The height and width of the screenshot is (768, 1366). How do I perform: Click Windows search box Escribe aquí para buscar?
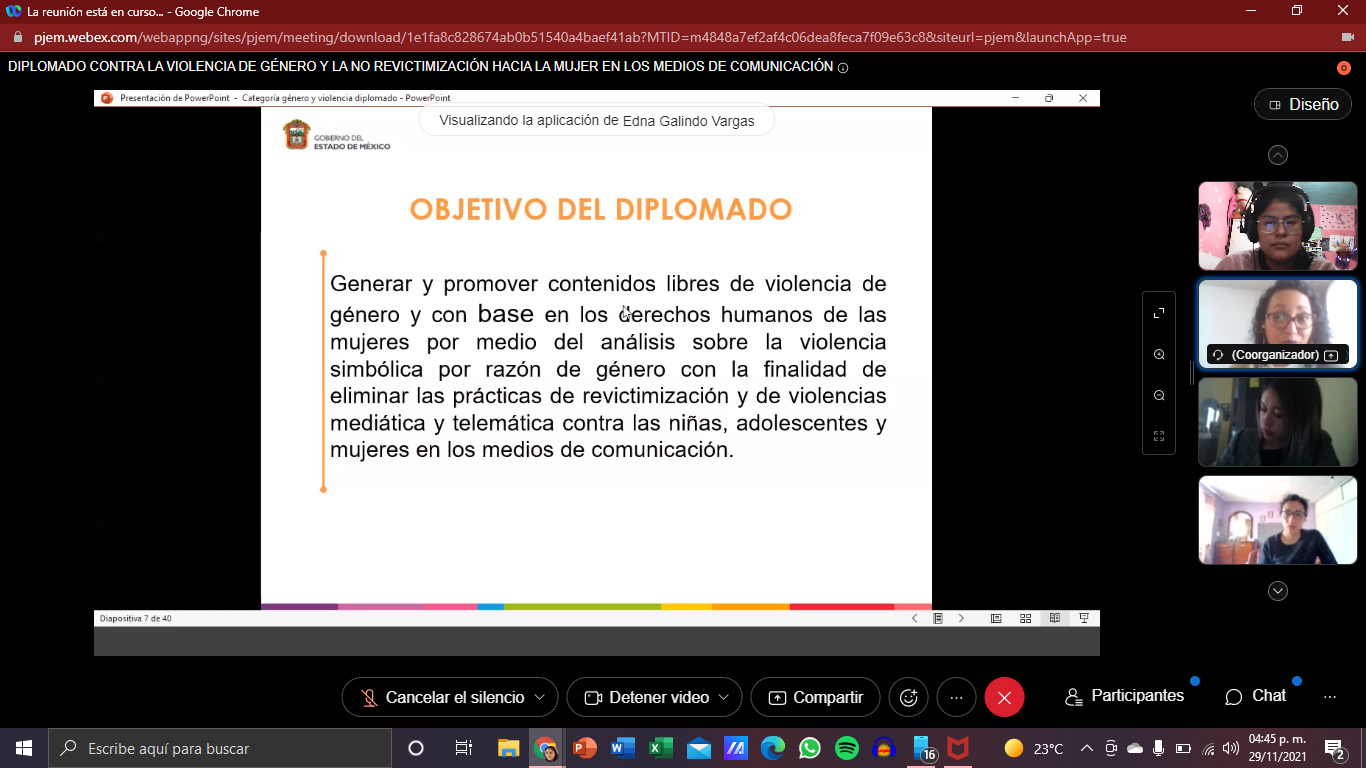(x=219, y=748)
